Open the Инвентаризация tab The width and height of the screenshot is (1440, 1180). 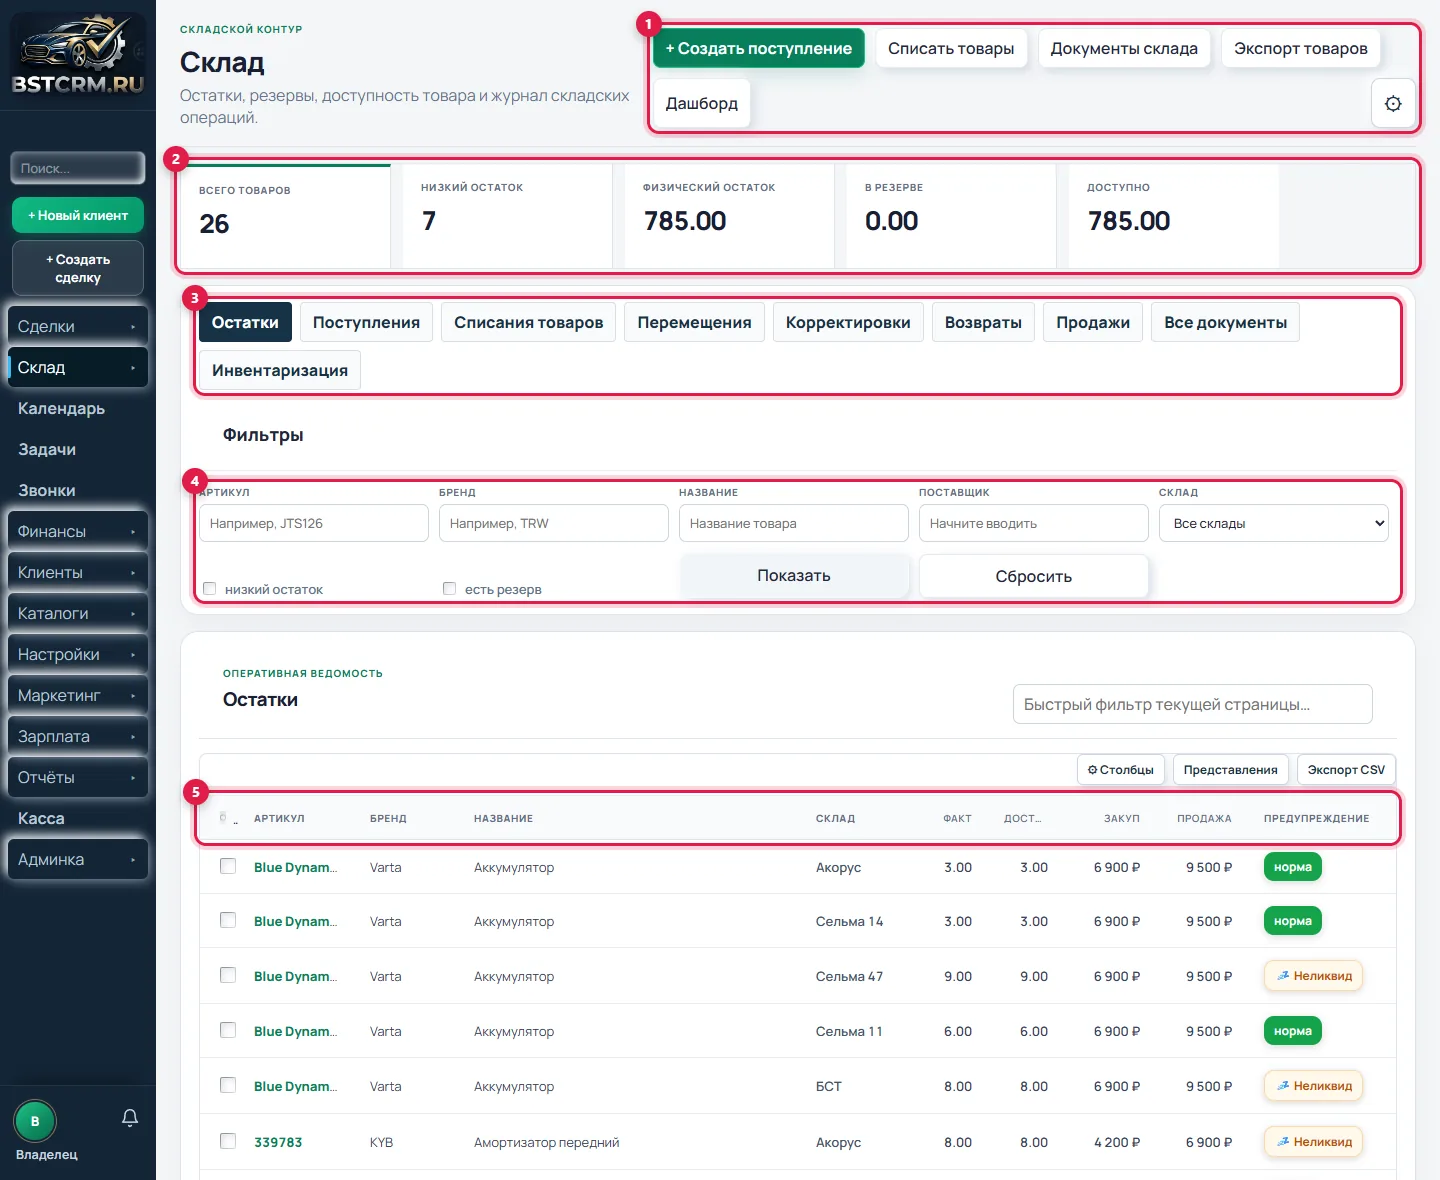tap(280, 370)
